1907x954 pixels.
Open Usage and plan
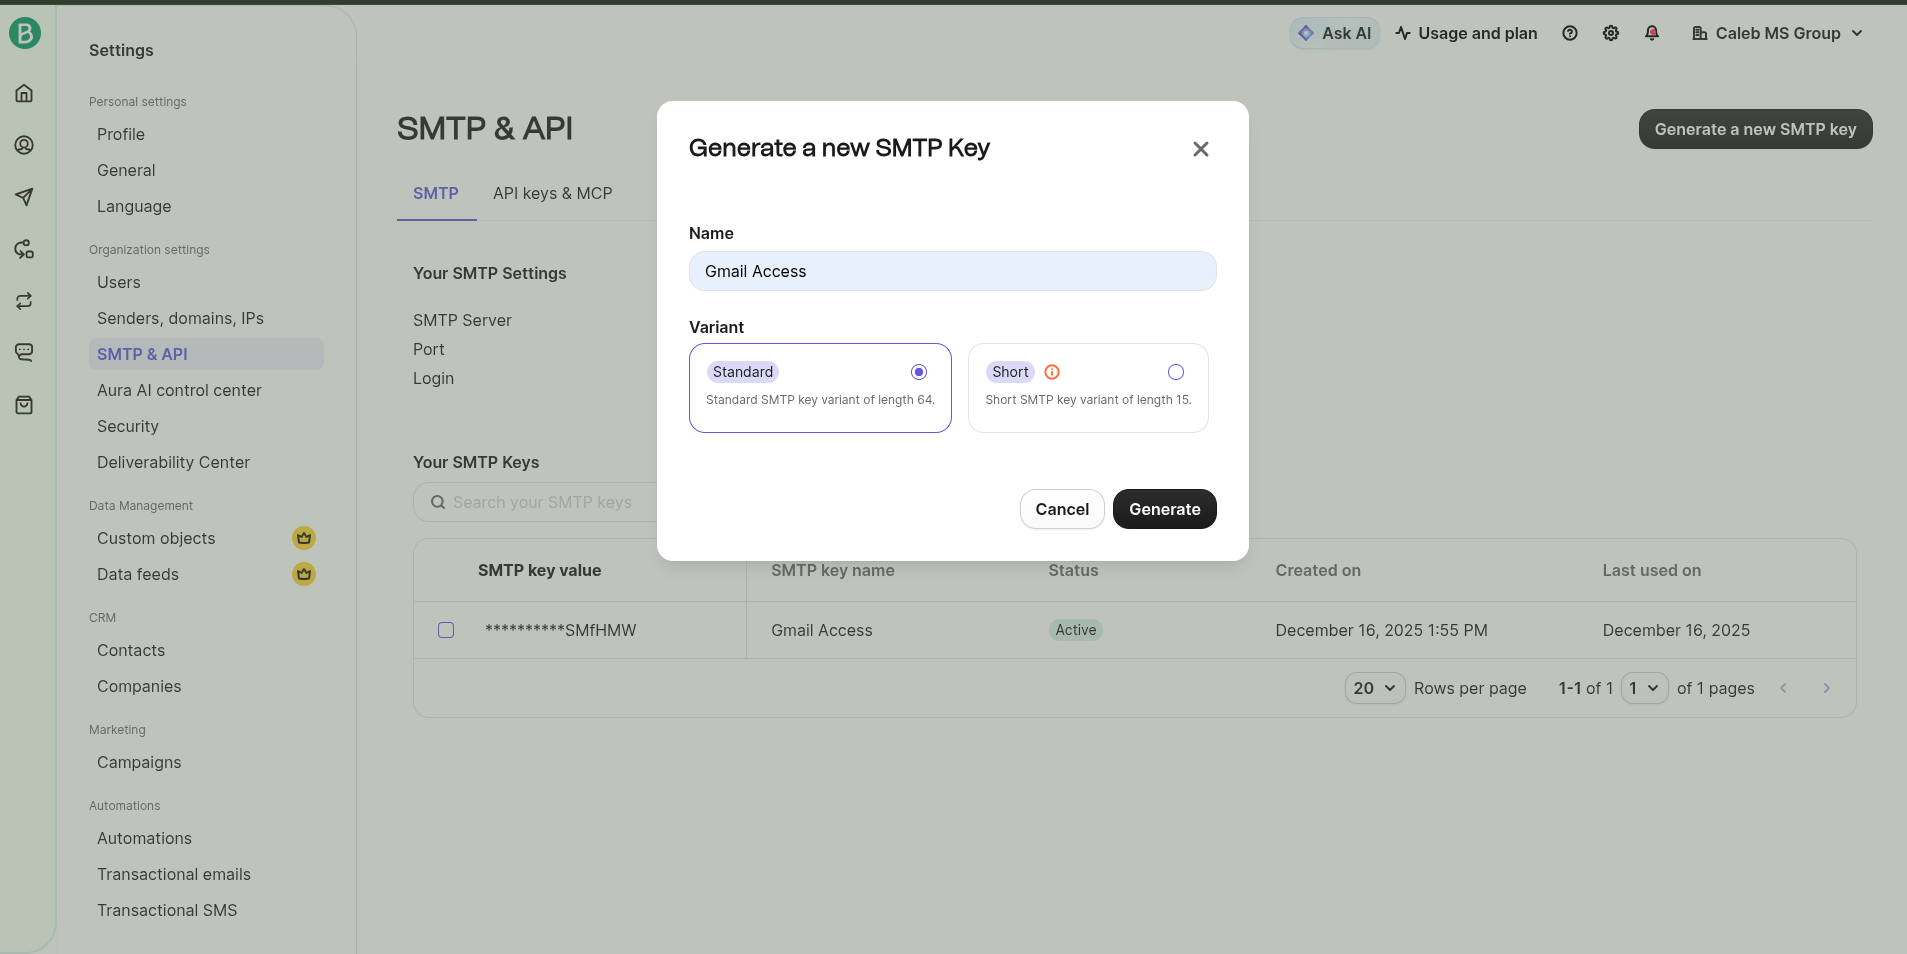coord(1466,33)
